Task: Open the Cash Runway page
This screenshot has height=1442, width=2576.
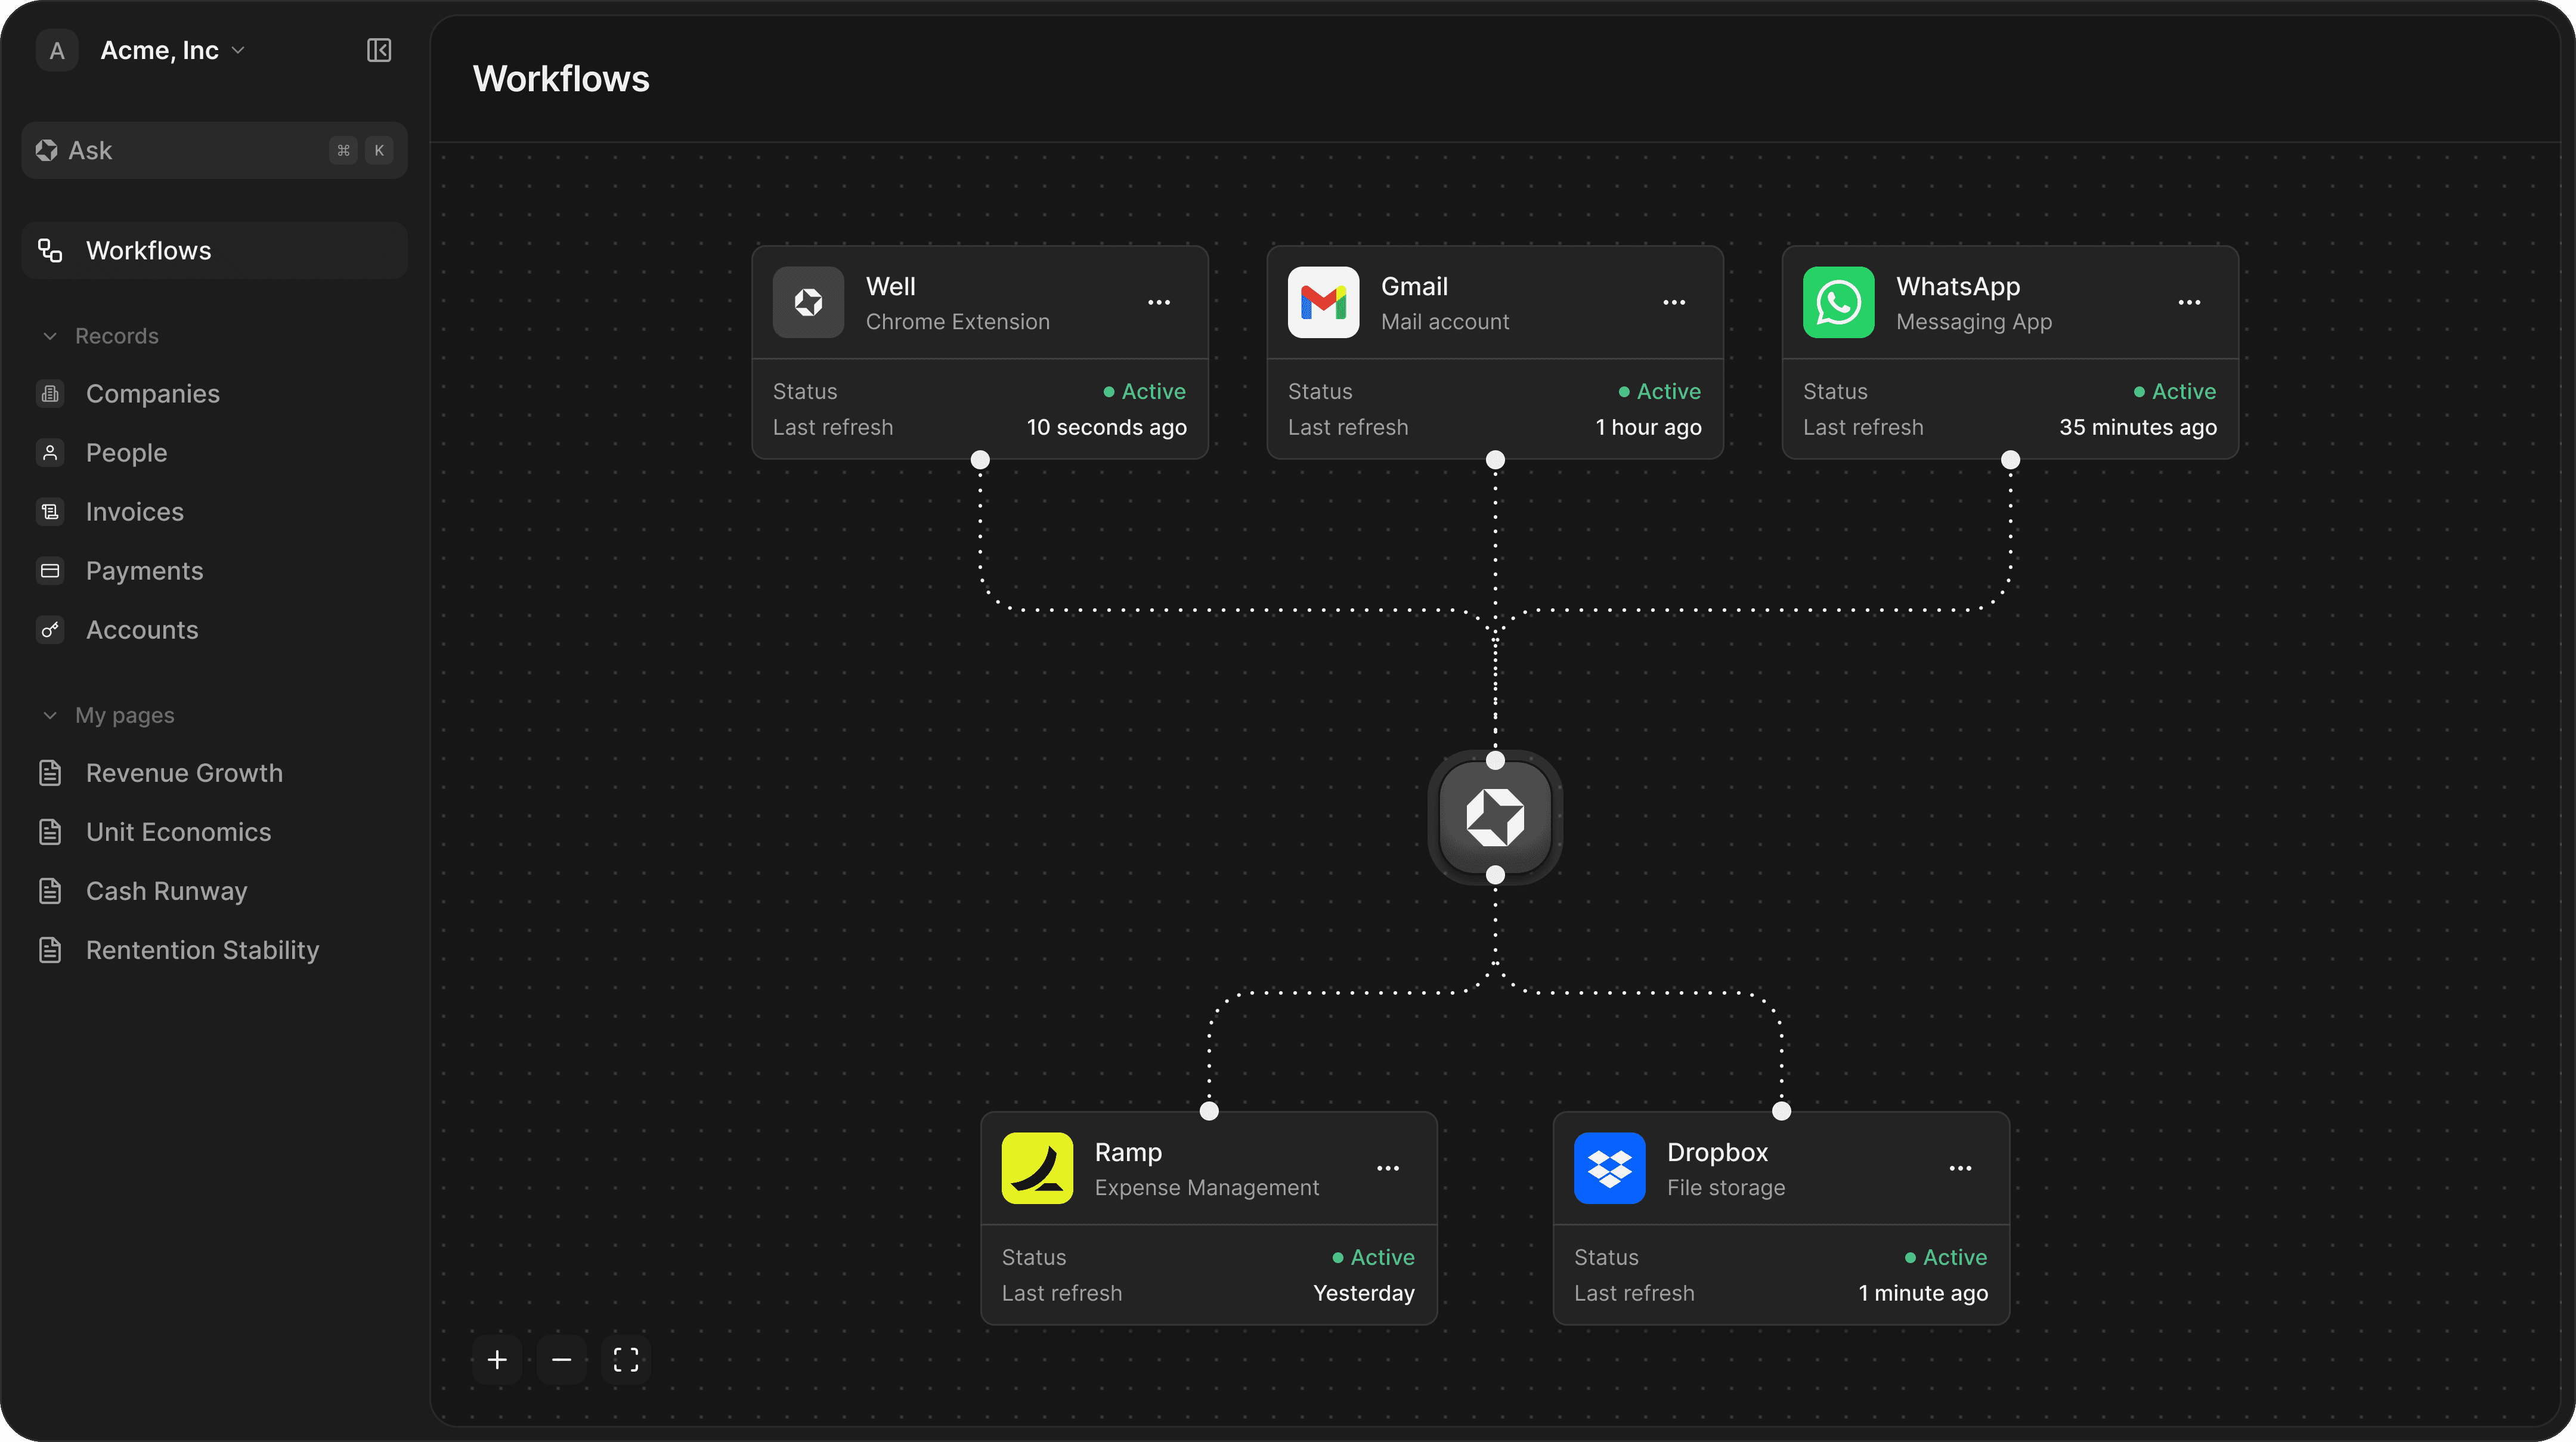Action: pyautogui.click(x=166, y=891)
